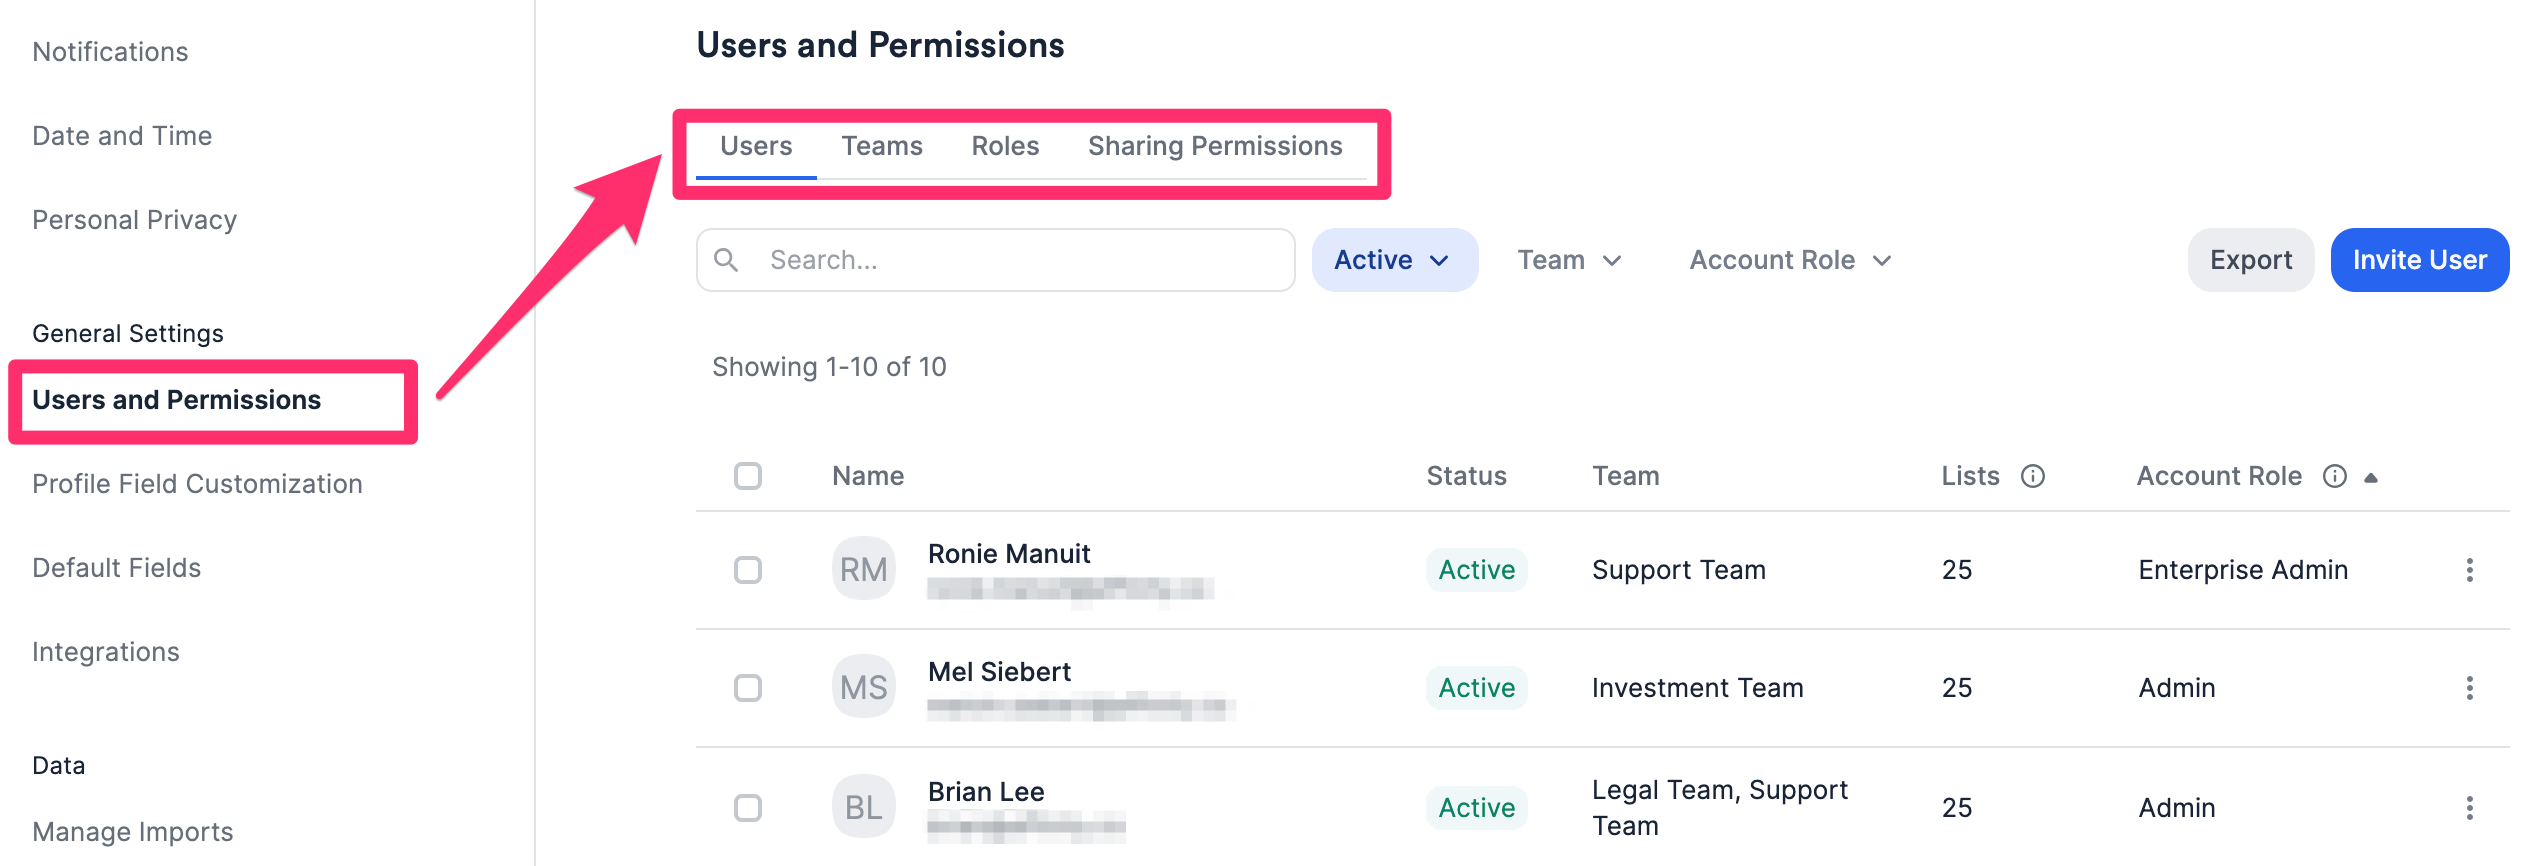Toggle the select-all checkbox in table header
Viewport: 2528px width, 866px height.
coord(748,476)
